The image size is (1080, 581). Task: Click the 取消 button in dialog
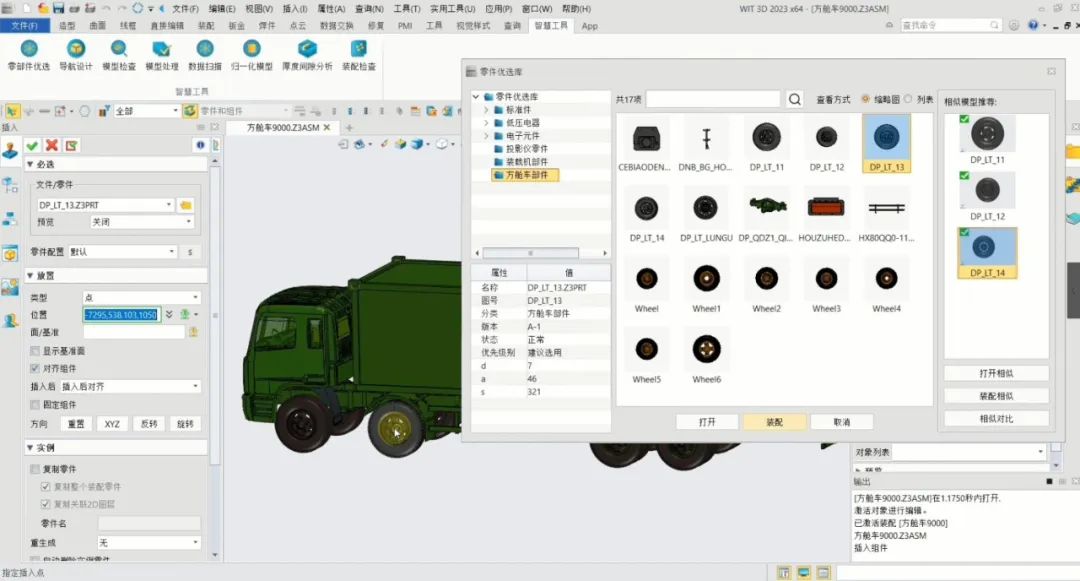coord(841,422)
